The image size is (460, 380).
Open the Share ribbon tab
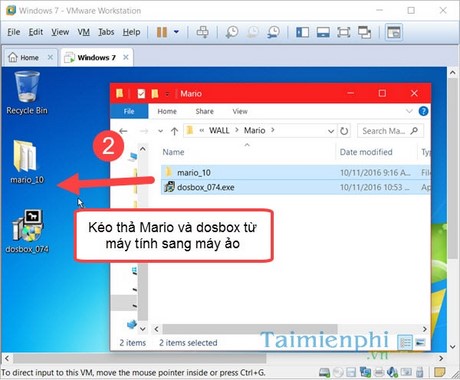(205, 111)
